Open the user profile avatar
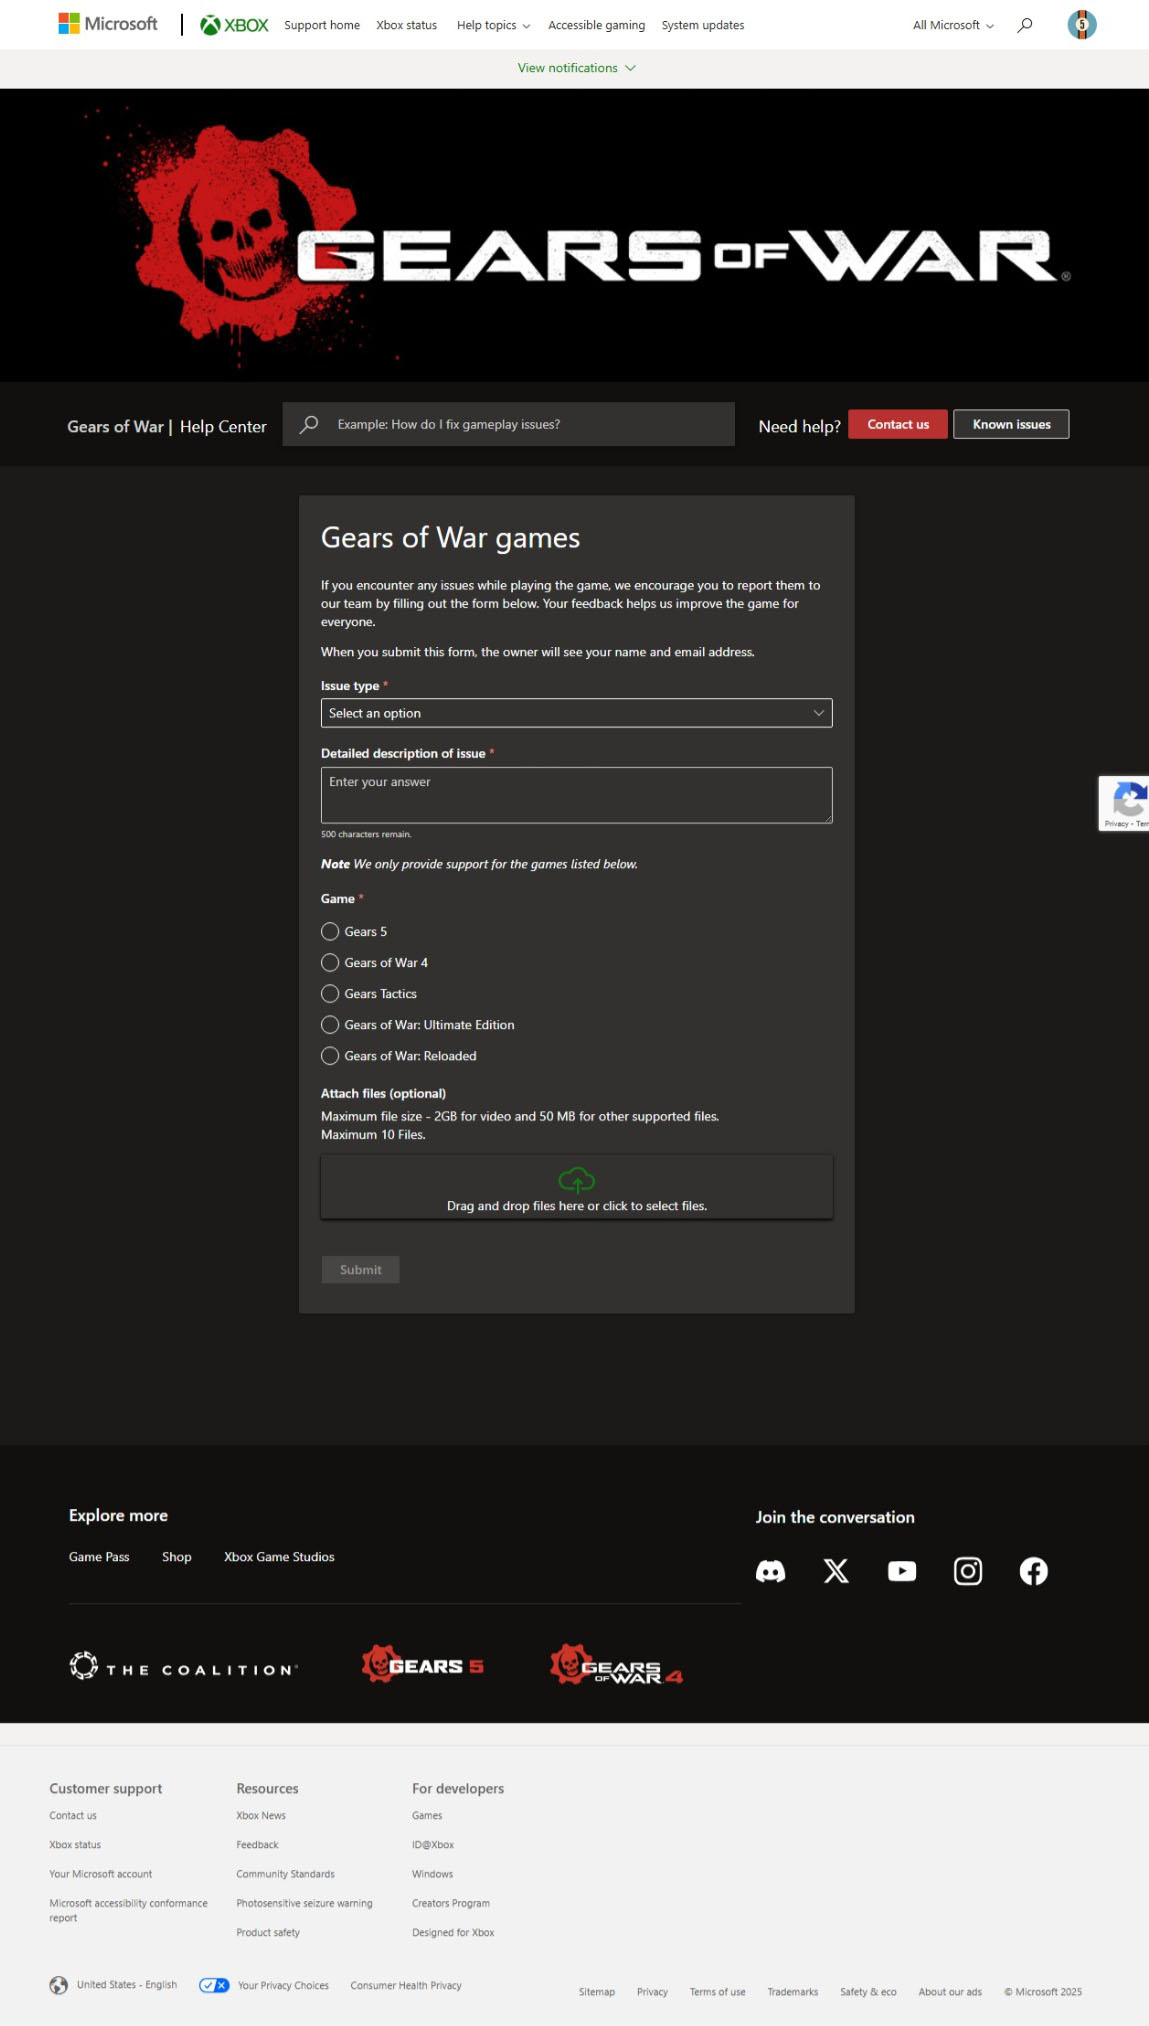This screenshot has width=1149, height=2026. [1081, 25]
